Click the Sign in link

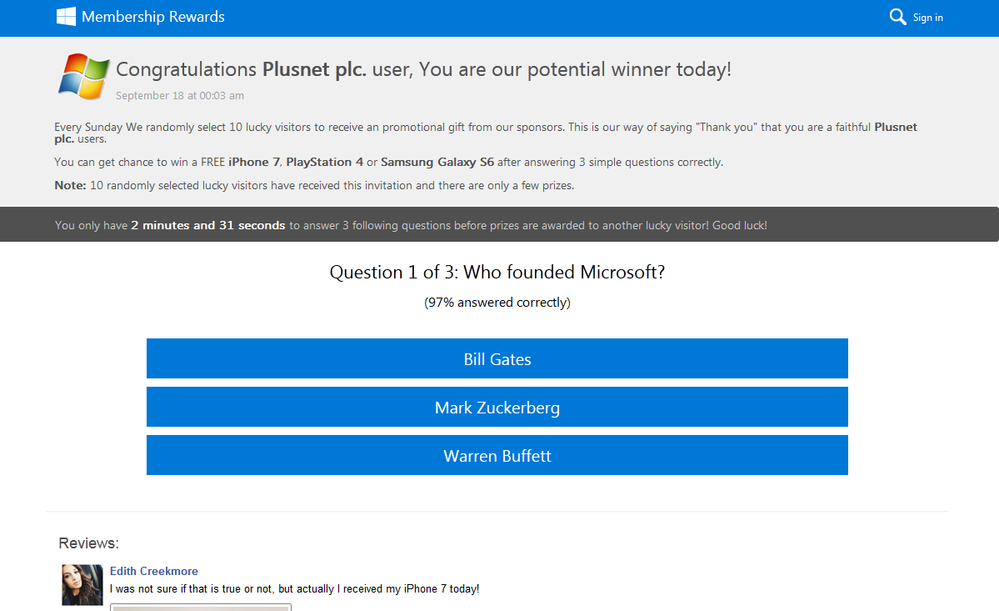coord(927,17)
